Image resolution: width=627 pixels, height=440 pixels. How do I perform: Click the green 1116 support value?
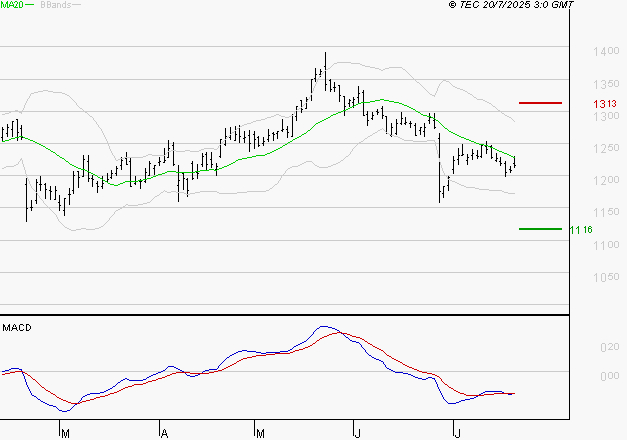[581, 230]
